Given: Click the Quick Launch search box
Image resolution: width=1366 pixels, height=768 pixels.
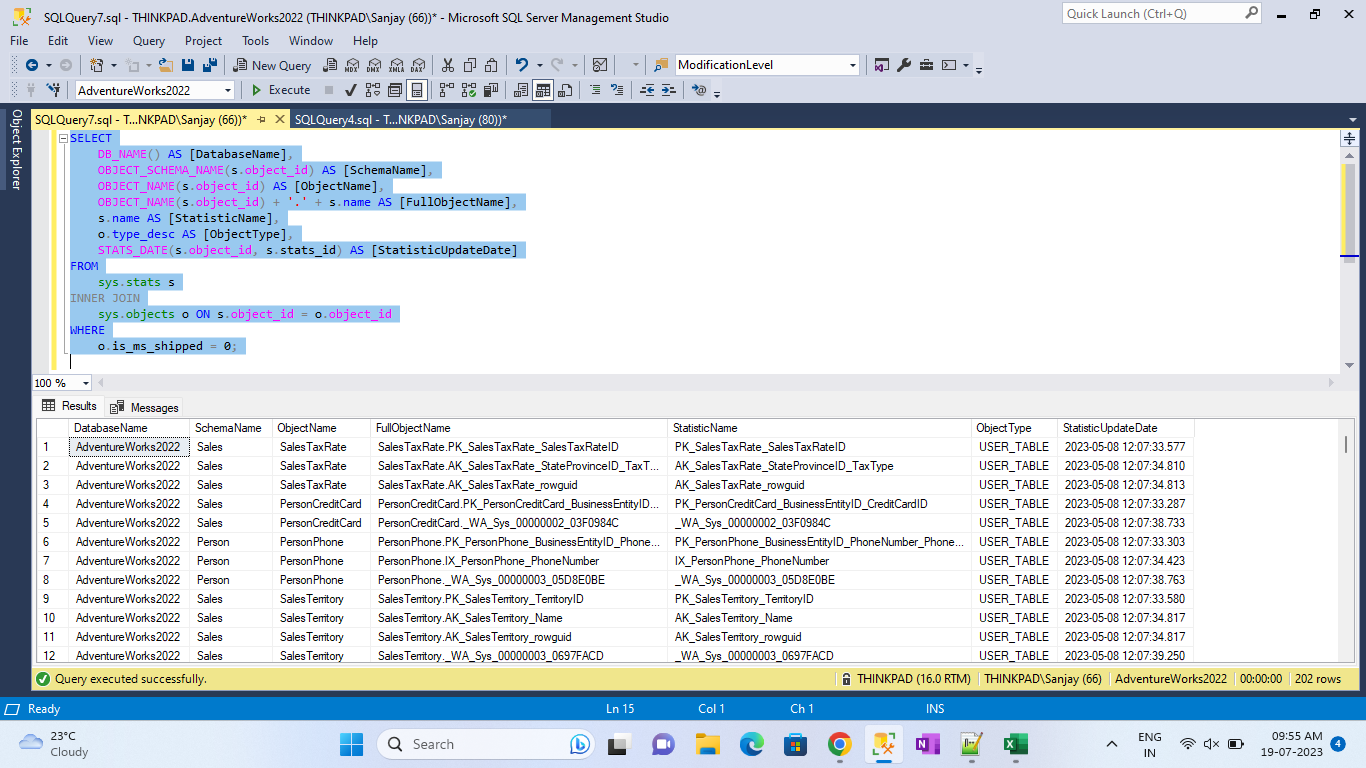Looking at the screenshot, I should [x=1161, y=14].
